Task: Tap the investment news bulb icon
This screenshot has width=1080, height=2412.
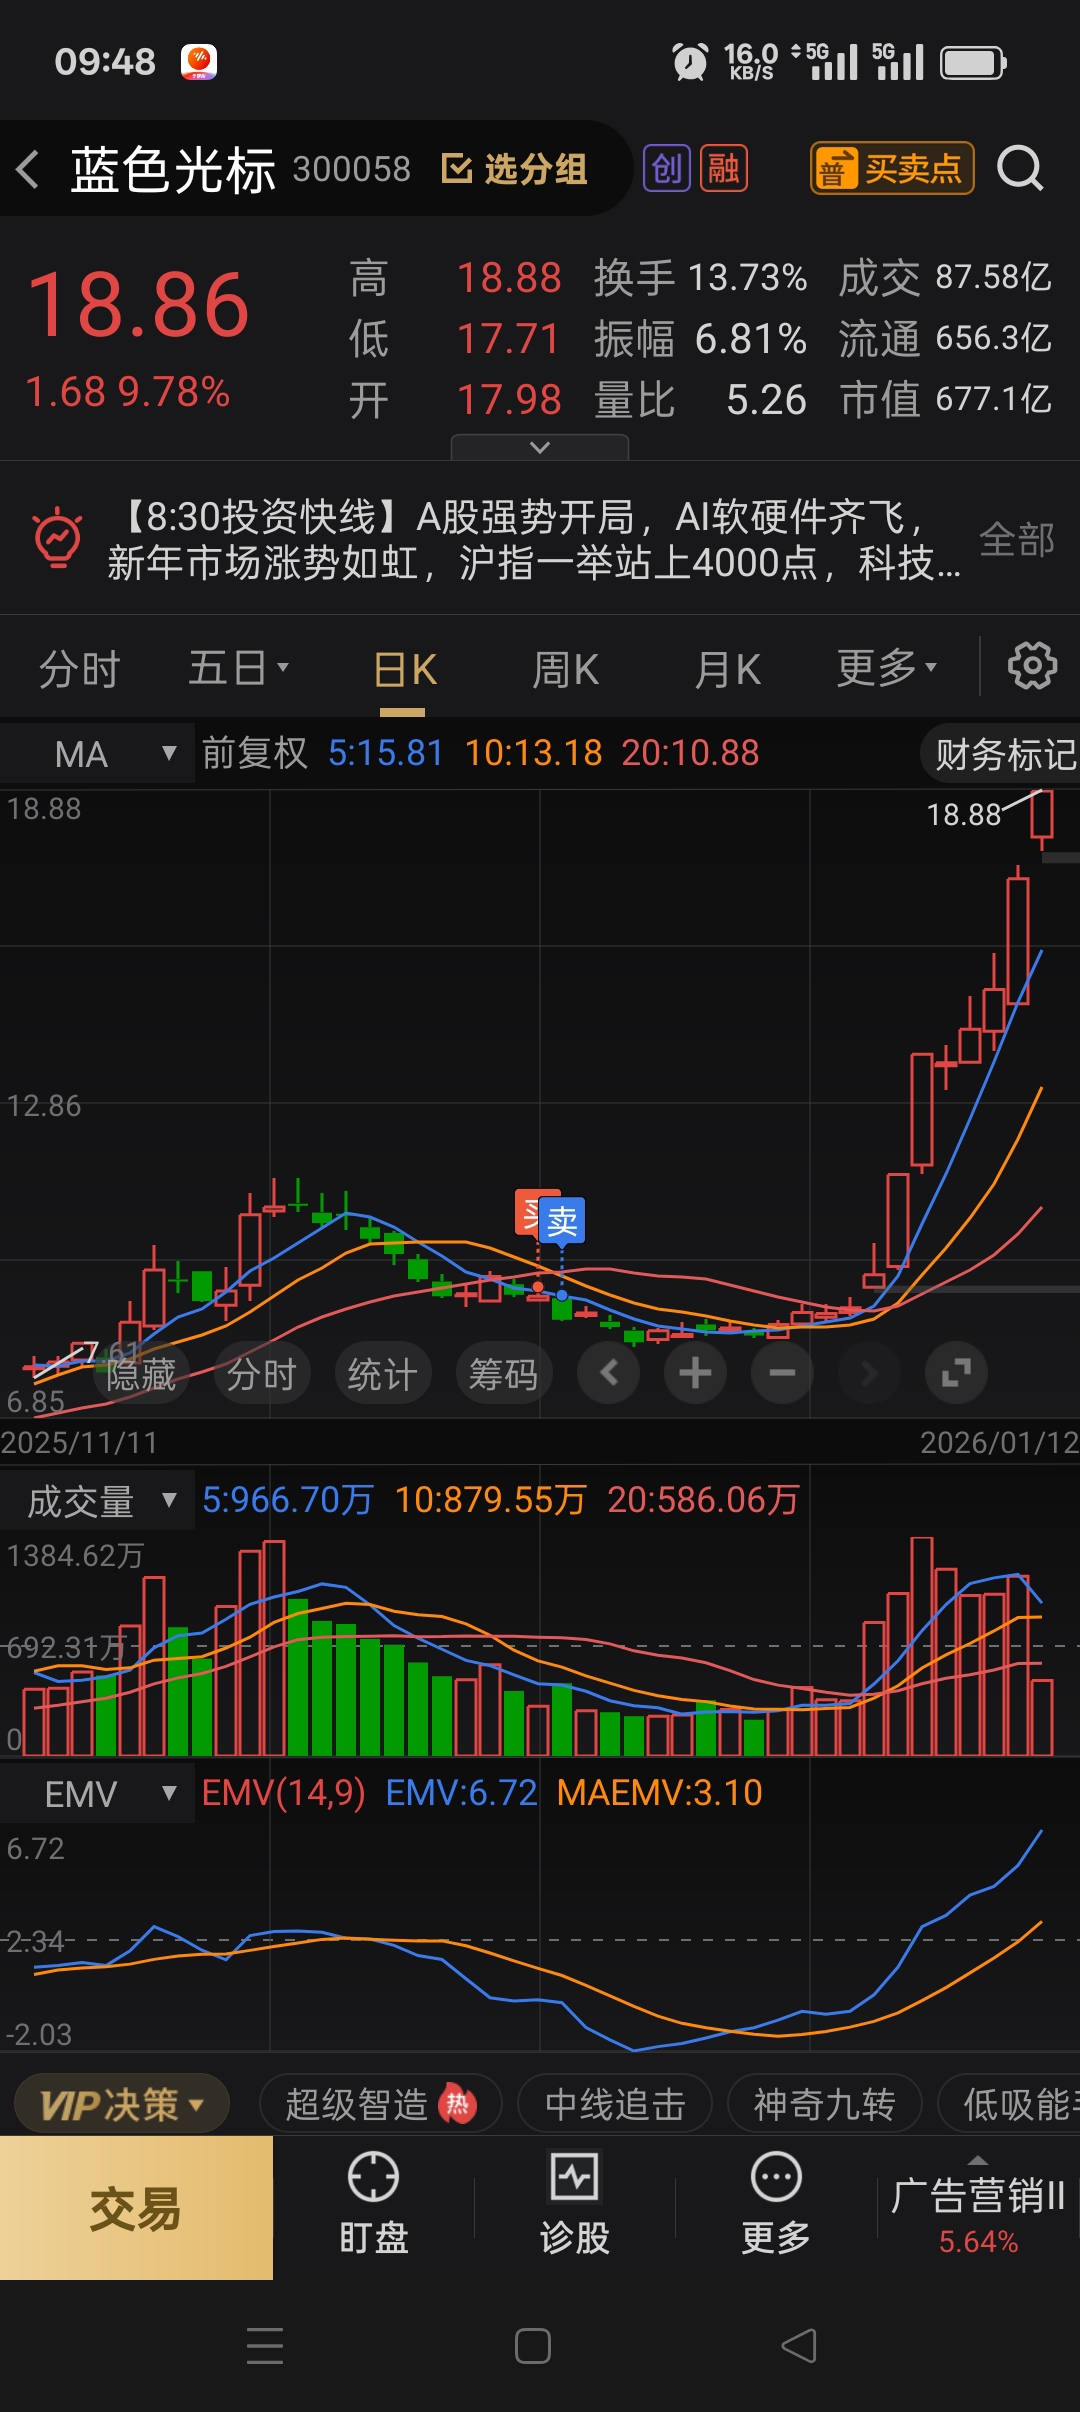Action: [x=58, y=538]
